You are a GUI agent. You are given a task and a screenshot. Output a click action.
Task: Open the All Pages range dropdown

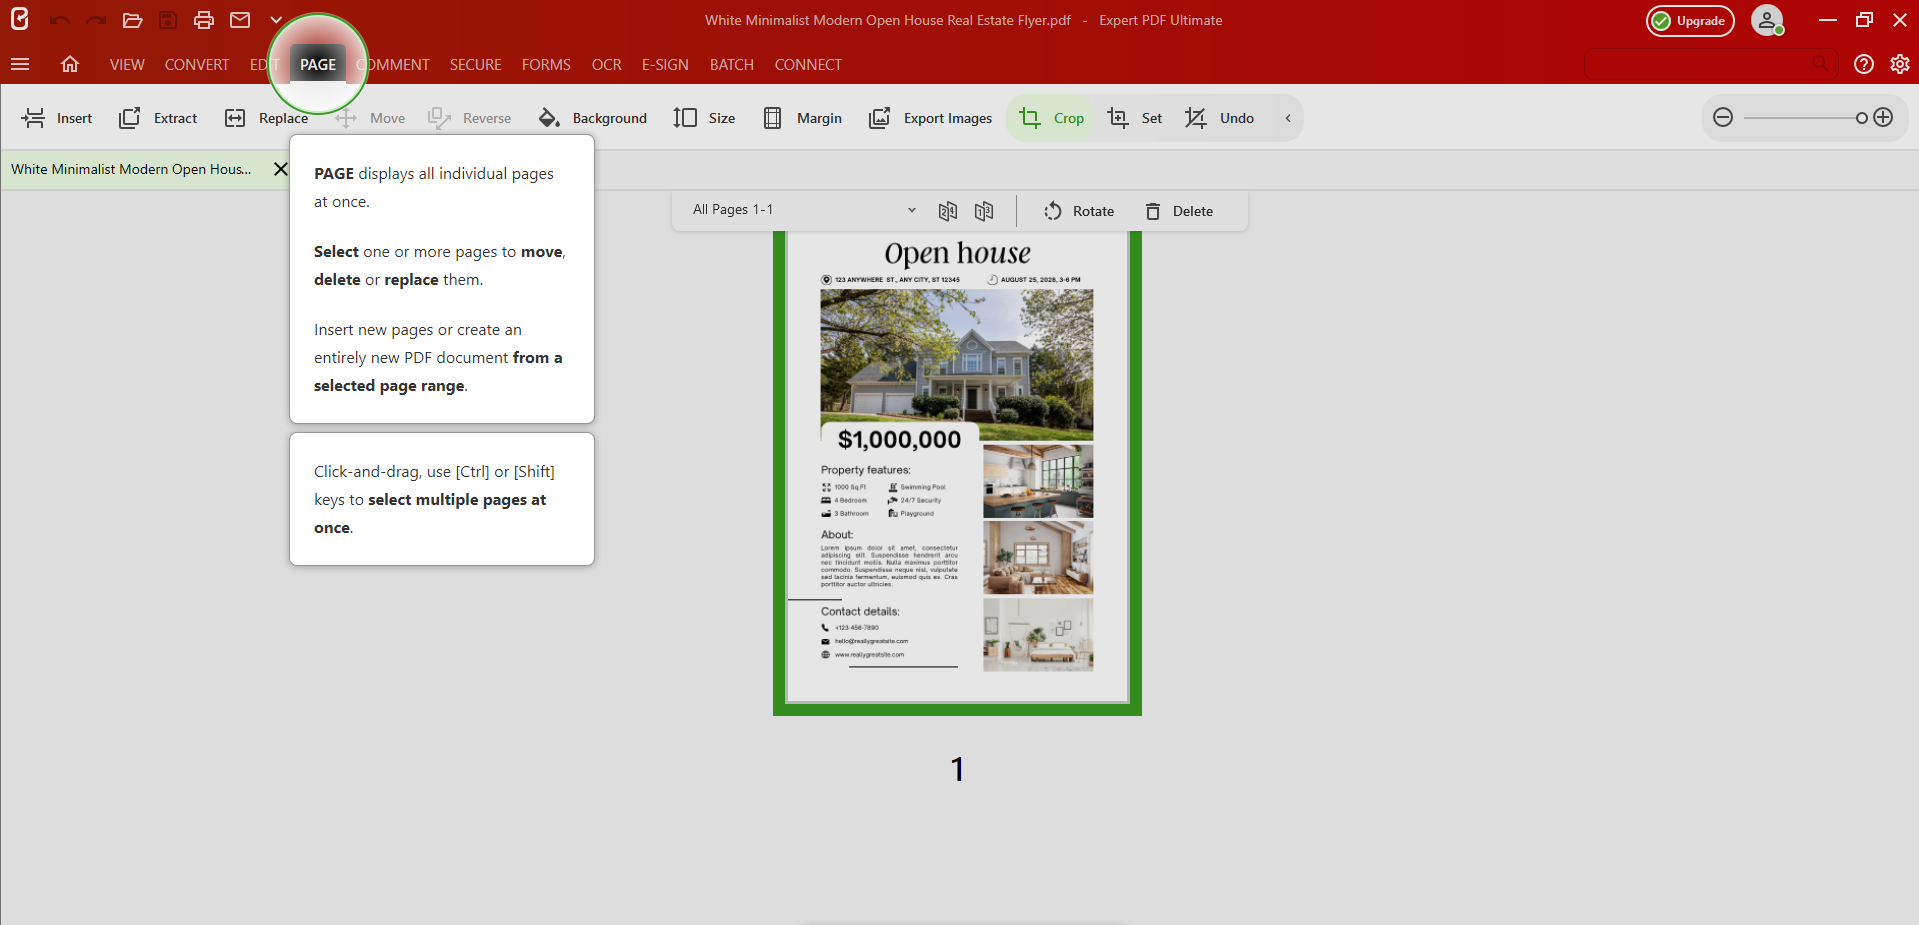pos(800,210)
